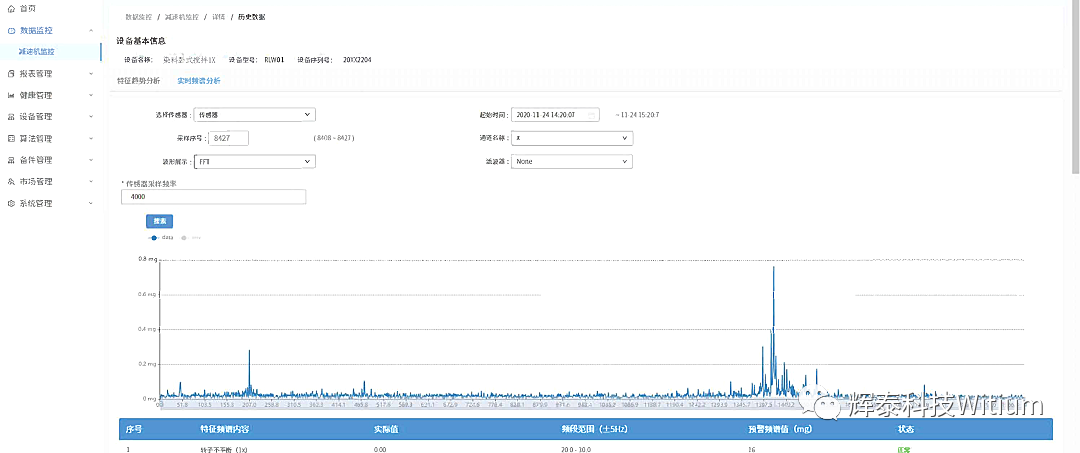Click the 算法管理 sidebar icon

pyautogui.click(x=10, y=139)
